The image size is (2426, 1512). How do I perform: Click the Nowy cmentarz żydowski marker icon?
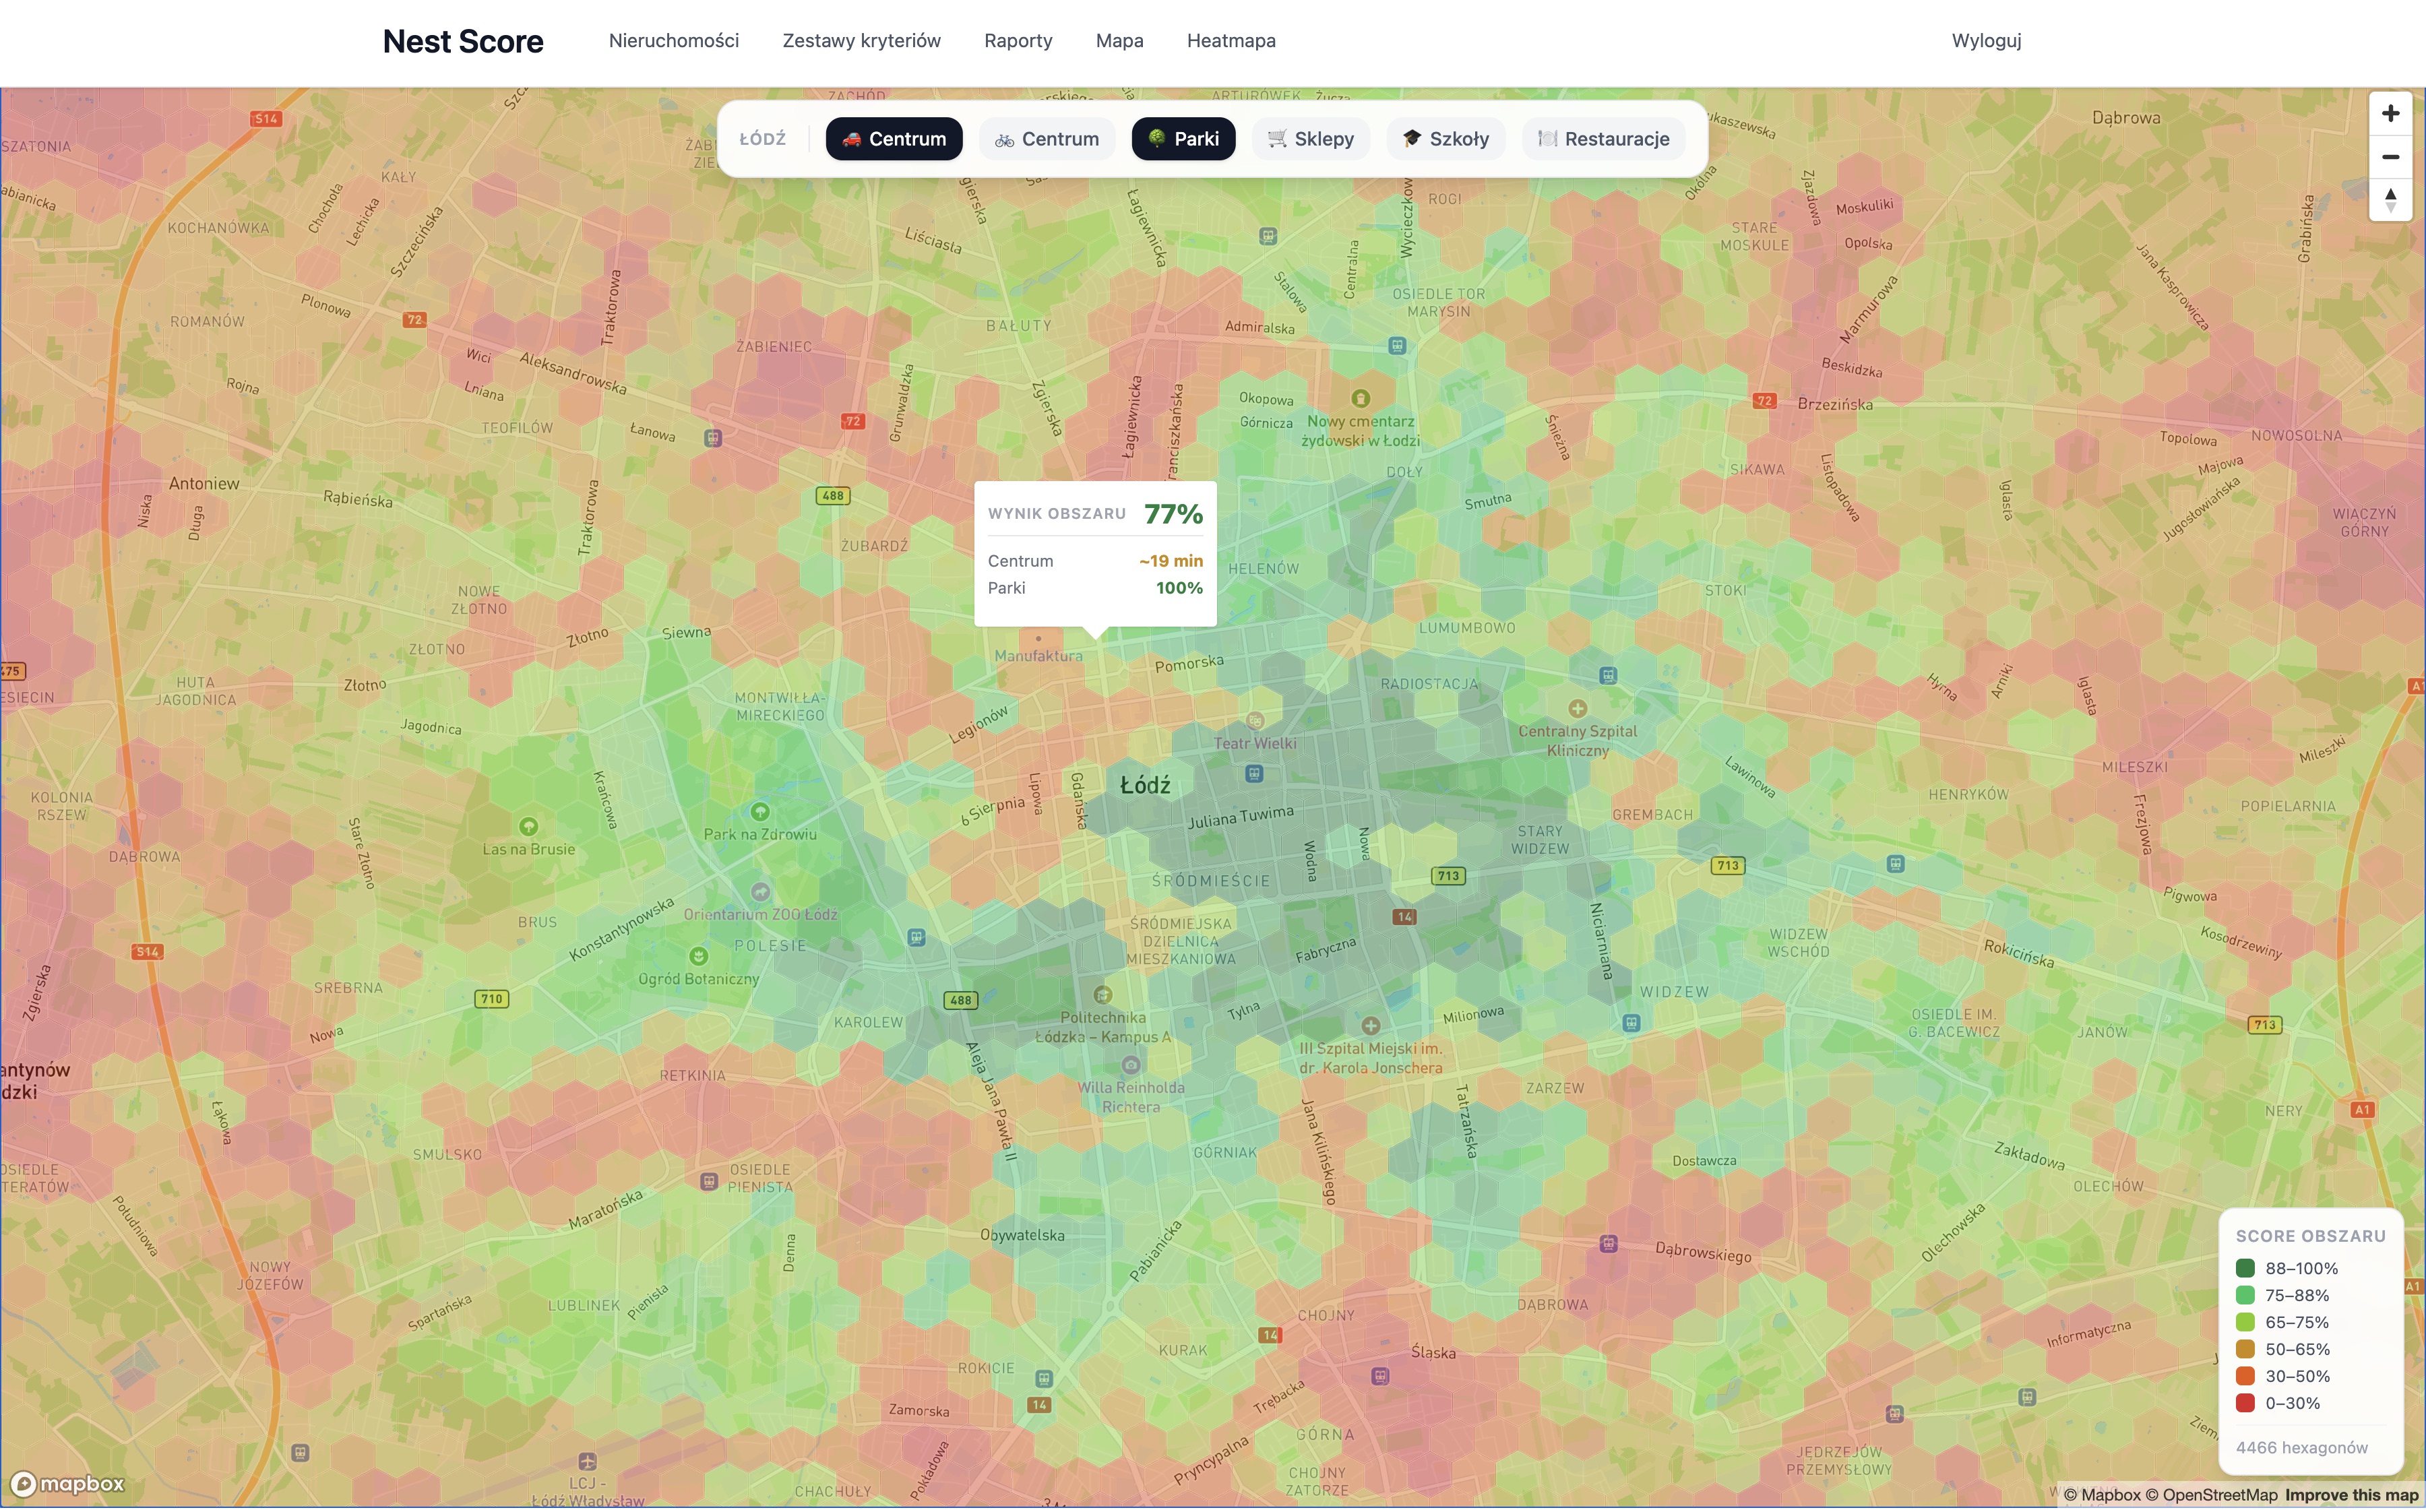point(1360,398)
